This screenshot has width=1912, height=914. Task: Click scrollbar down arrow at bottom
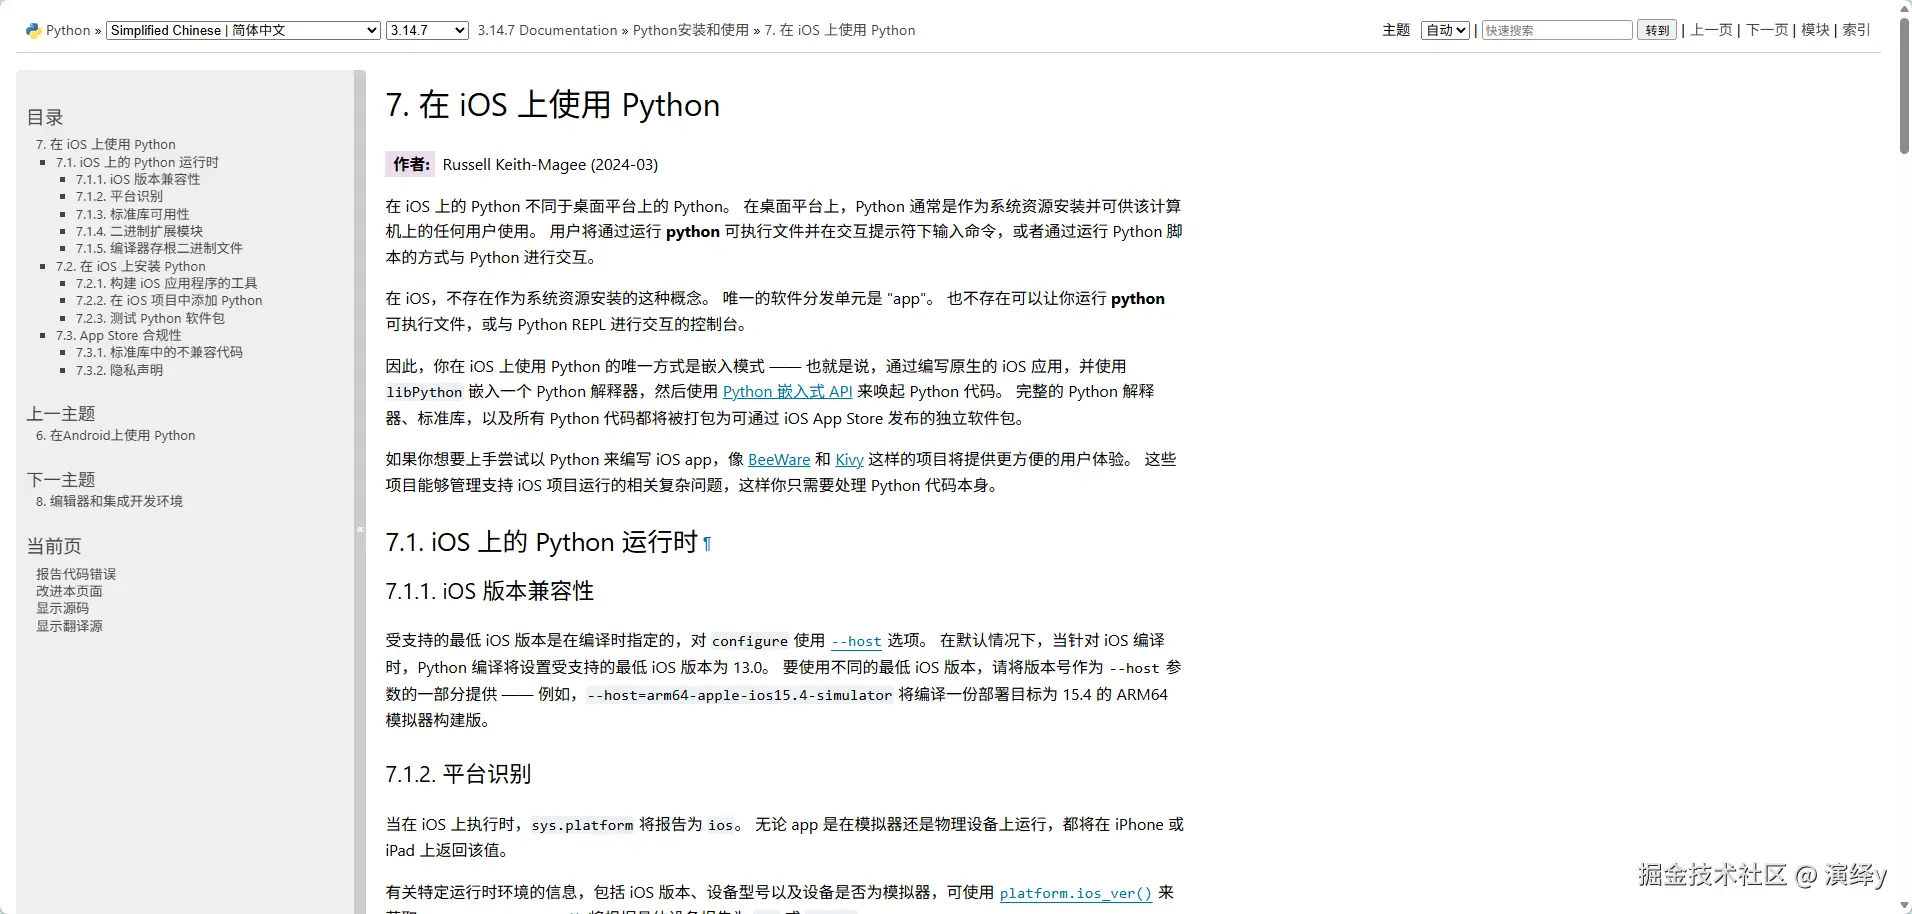(x=1904, y=906)
